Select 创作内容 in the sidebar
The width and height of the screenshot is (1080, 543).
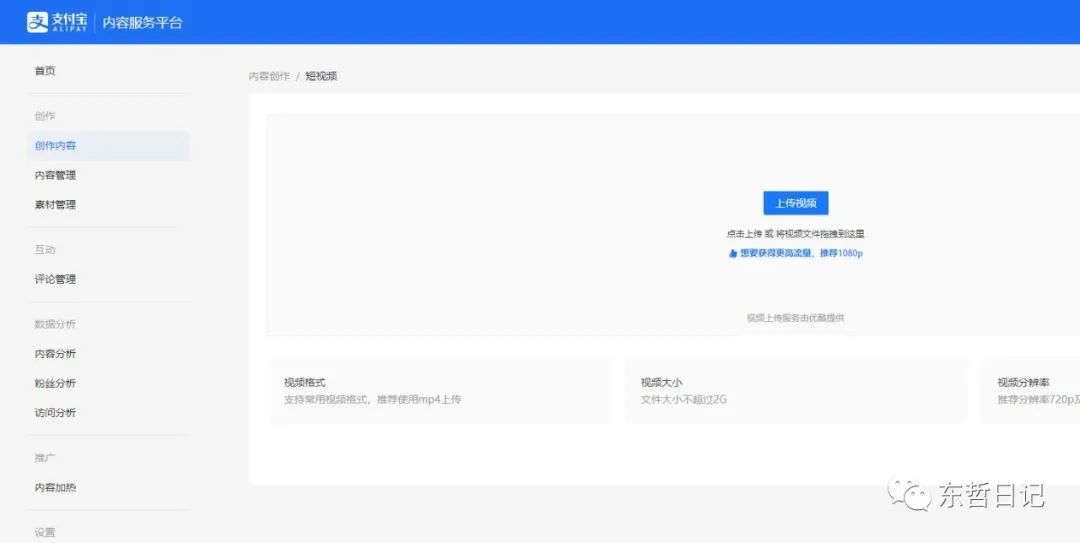pos(108,145)
